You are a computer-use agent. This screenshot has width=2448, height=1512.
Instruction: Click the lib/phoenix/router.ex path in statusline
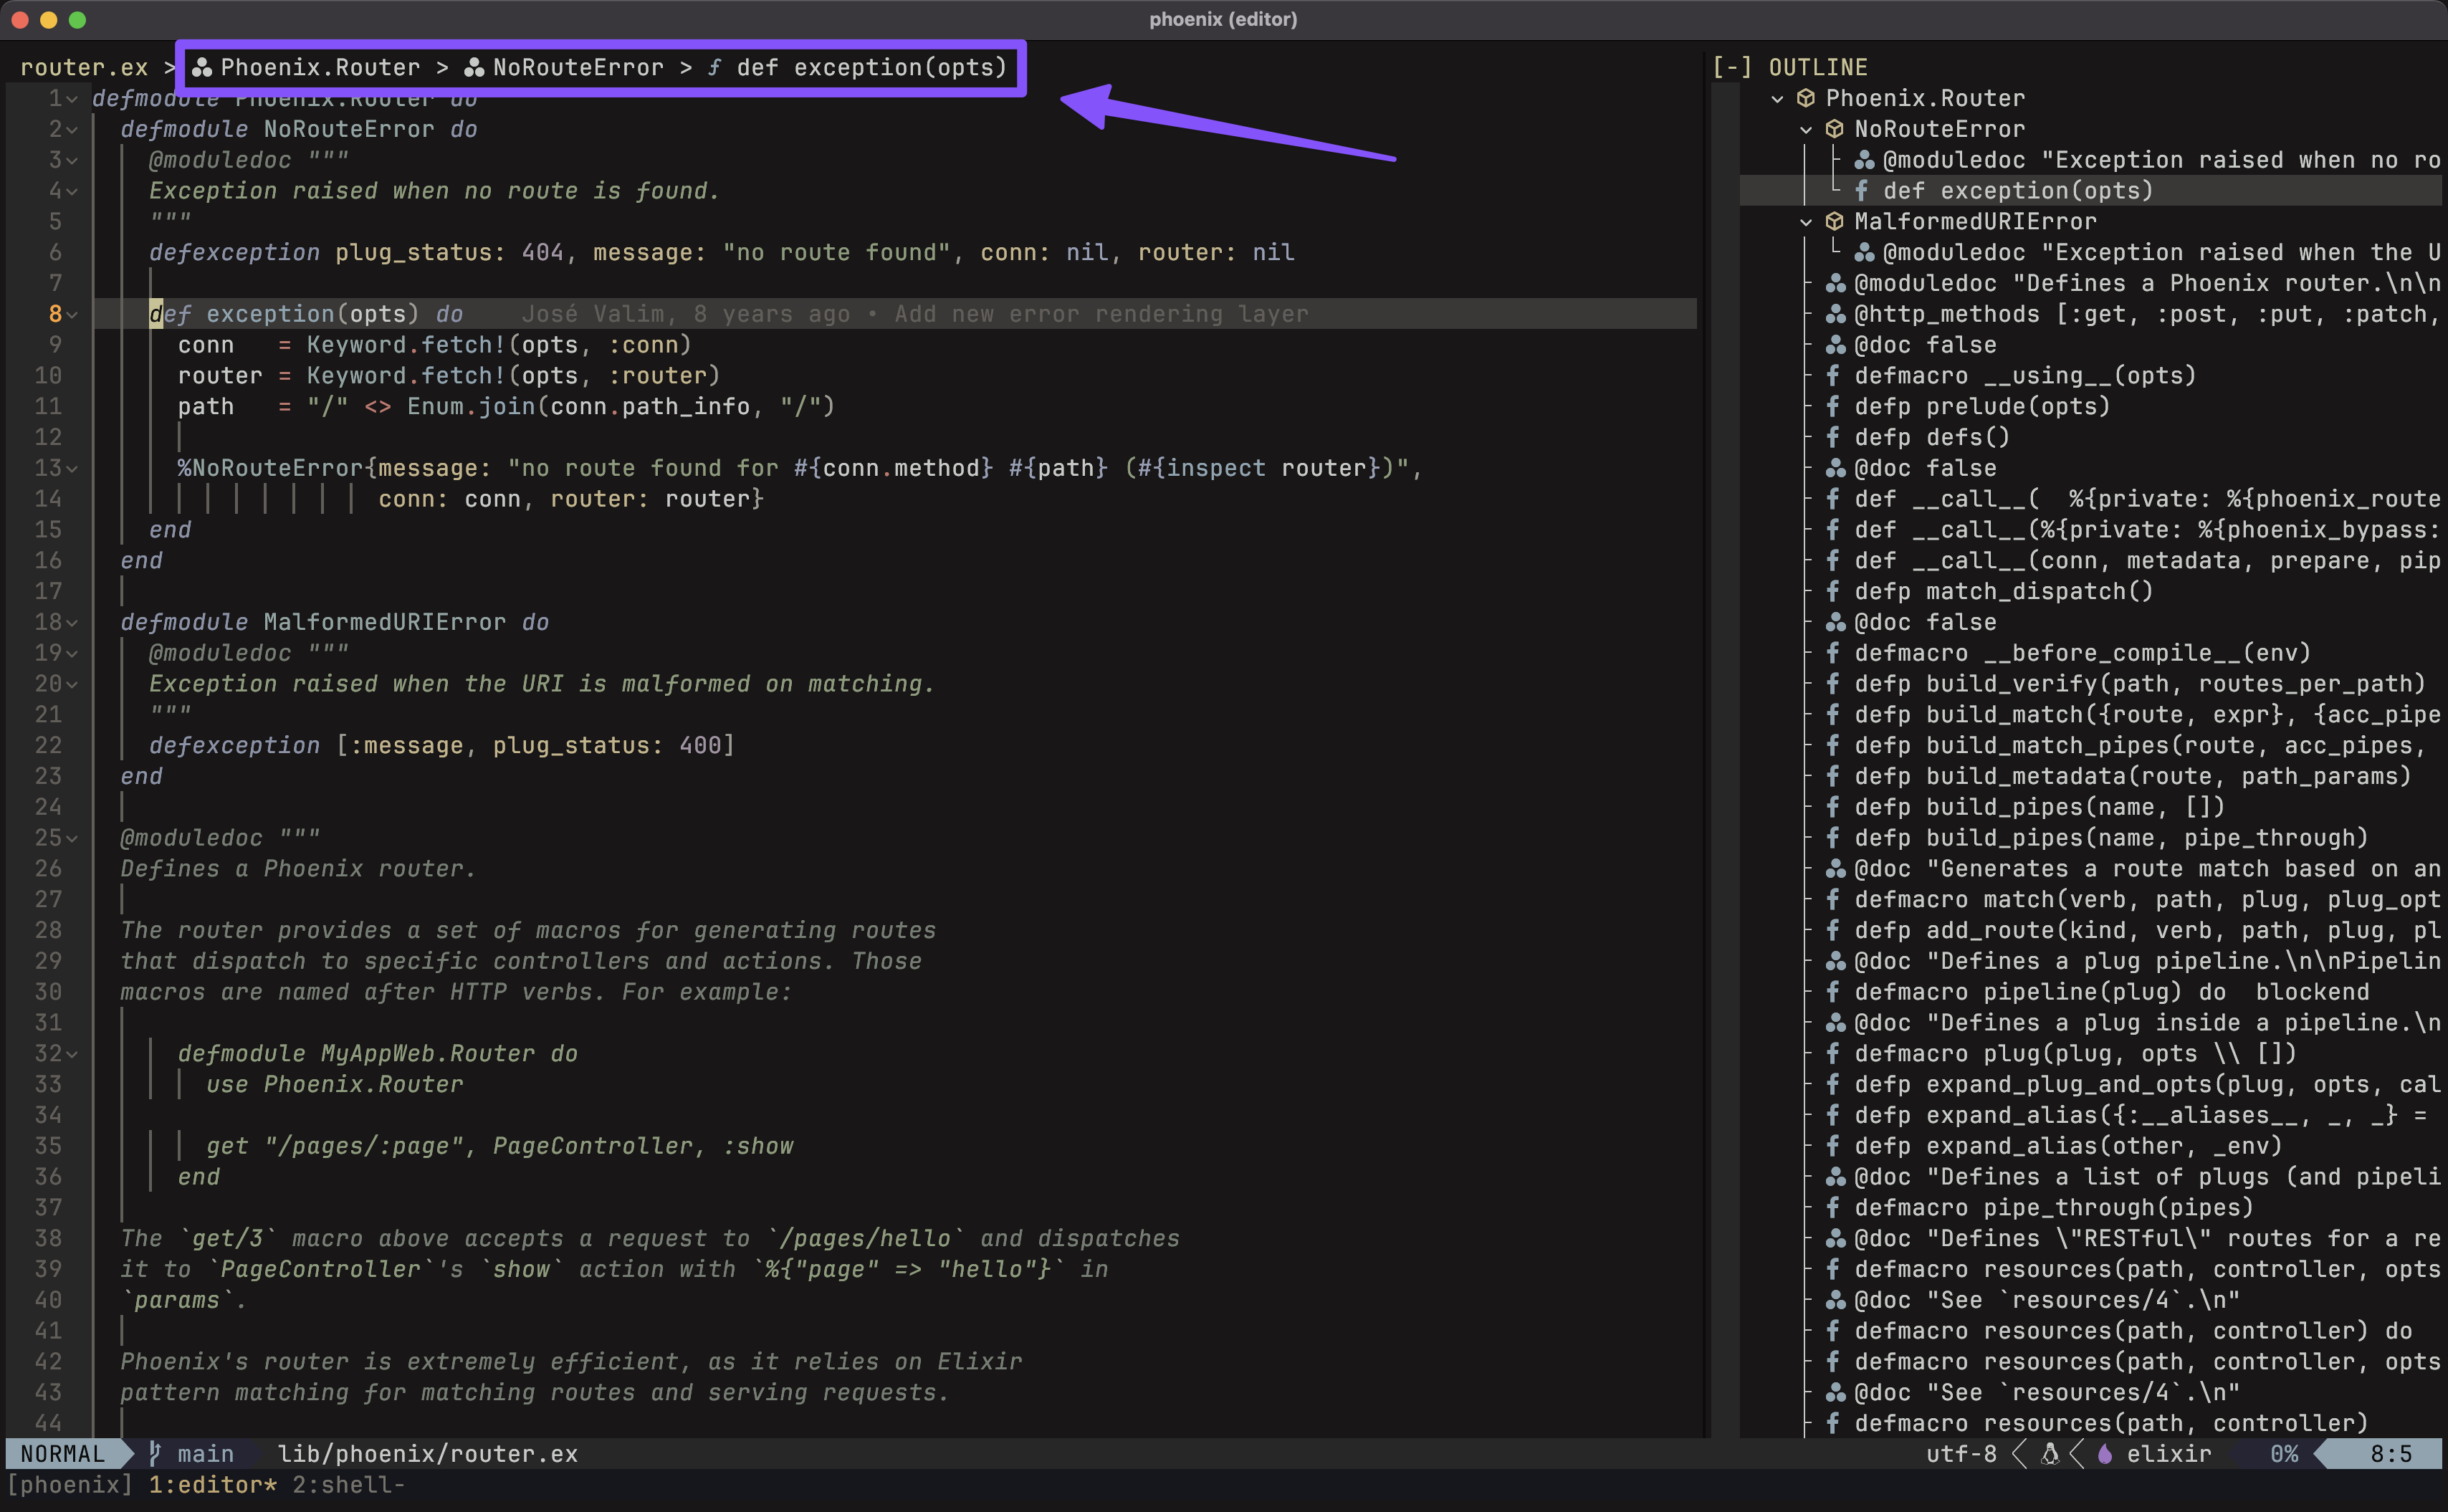[x=428, y=1454]
